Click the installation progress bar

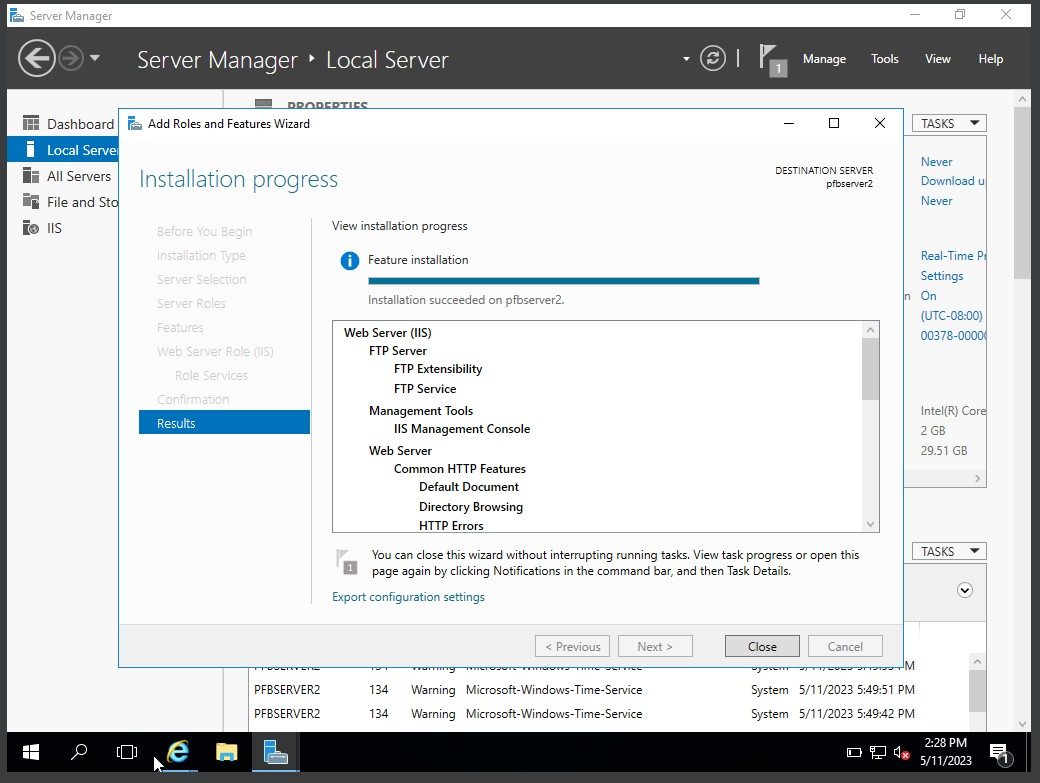564,281
